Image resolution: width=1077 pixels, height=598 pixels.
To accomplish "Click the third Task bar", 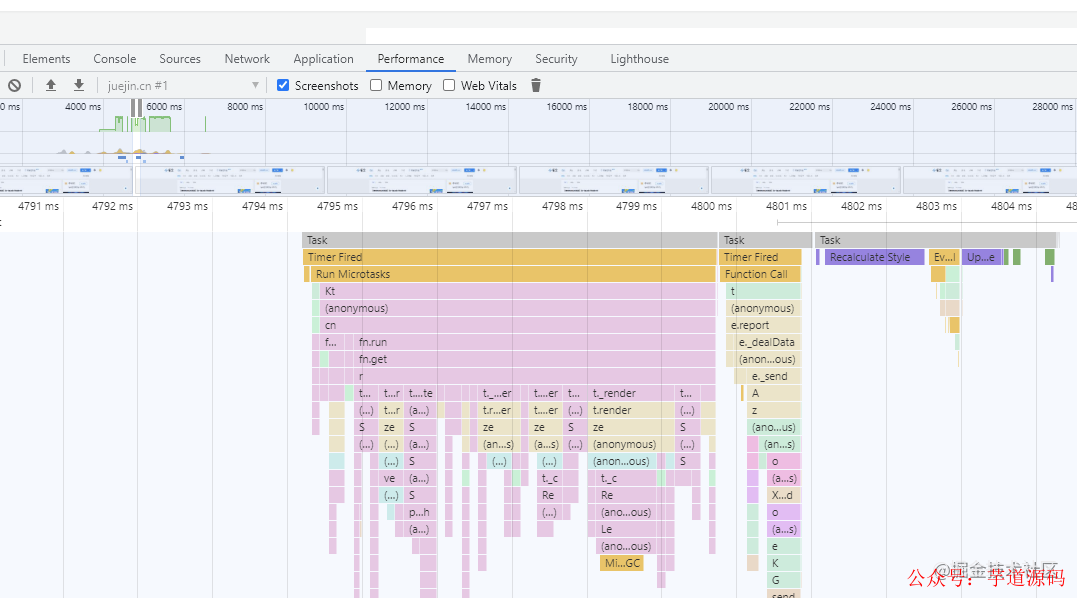I will 936,240.
